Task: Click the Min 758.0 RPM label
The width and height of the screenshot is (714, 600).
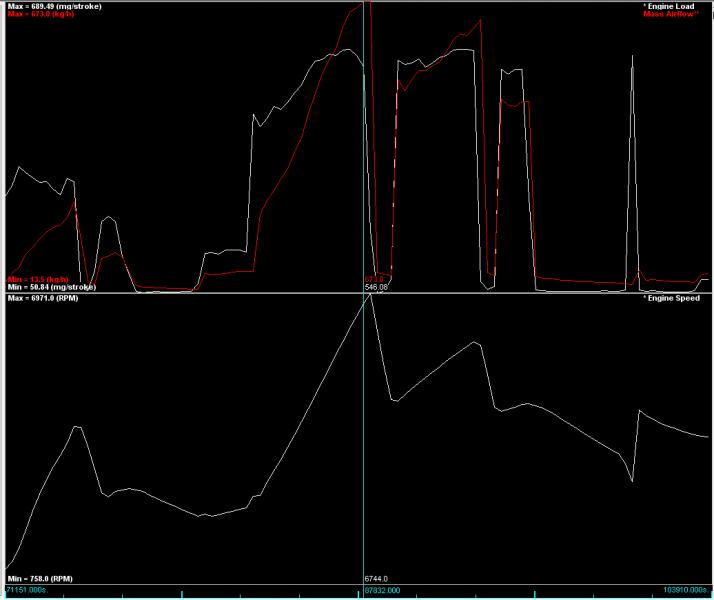Action: tap(41, 578)
